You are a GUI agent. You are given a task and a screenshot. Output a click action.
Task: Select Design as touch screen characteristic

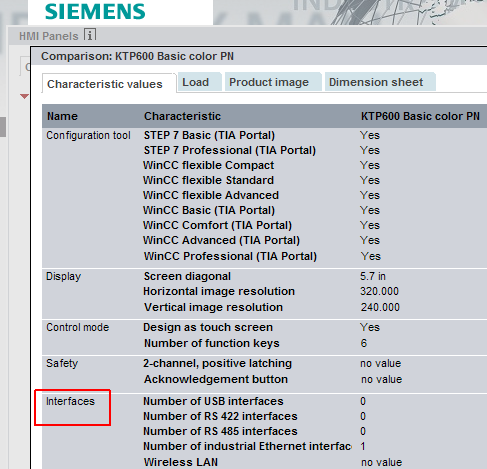208,327
